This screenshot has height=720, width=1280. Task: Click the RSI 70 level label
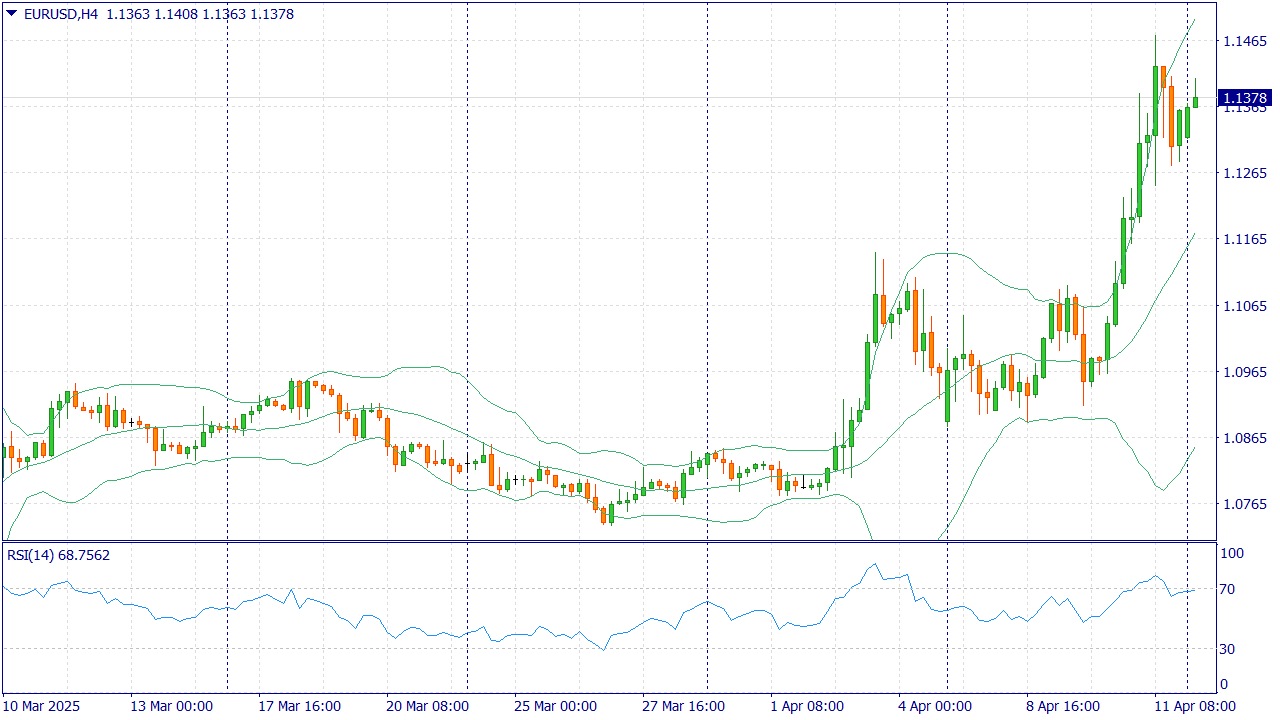click(1229, 589)
